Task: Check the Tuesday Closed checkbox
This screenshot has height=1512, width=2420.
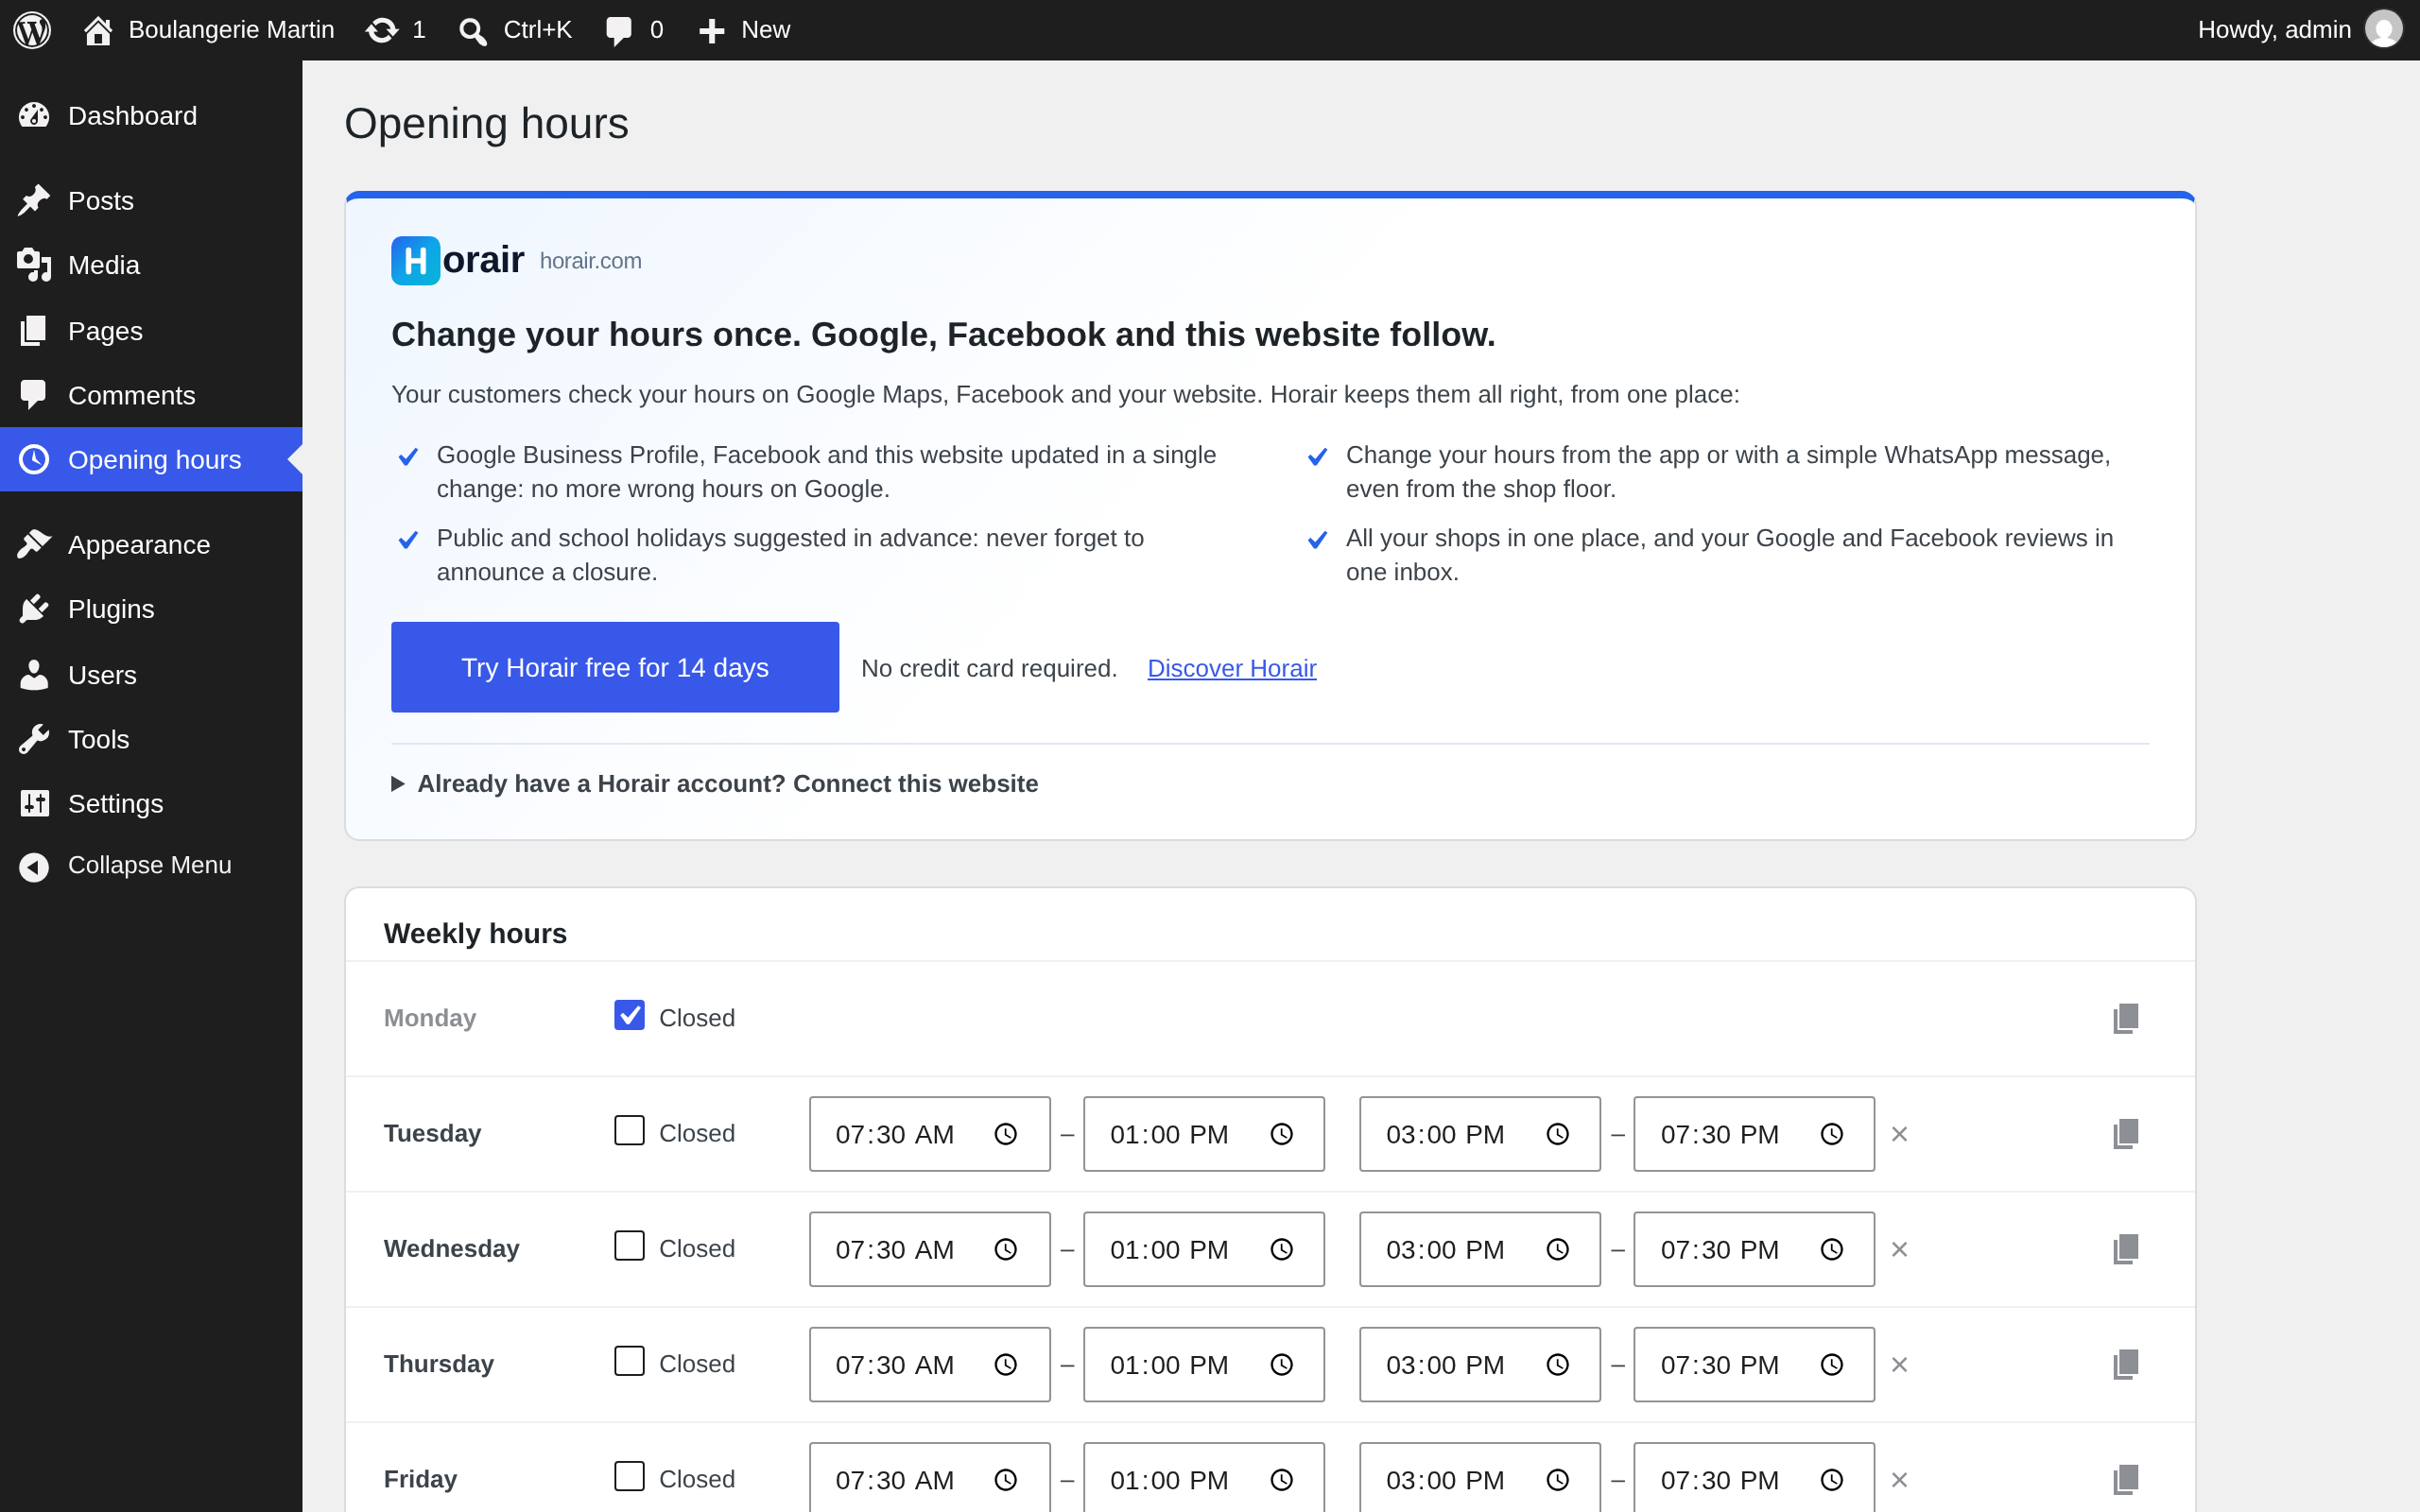Action: point(629,1130)
